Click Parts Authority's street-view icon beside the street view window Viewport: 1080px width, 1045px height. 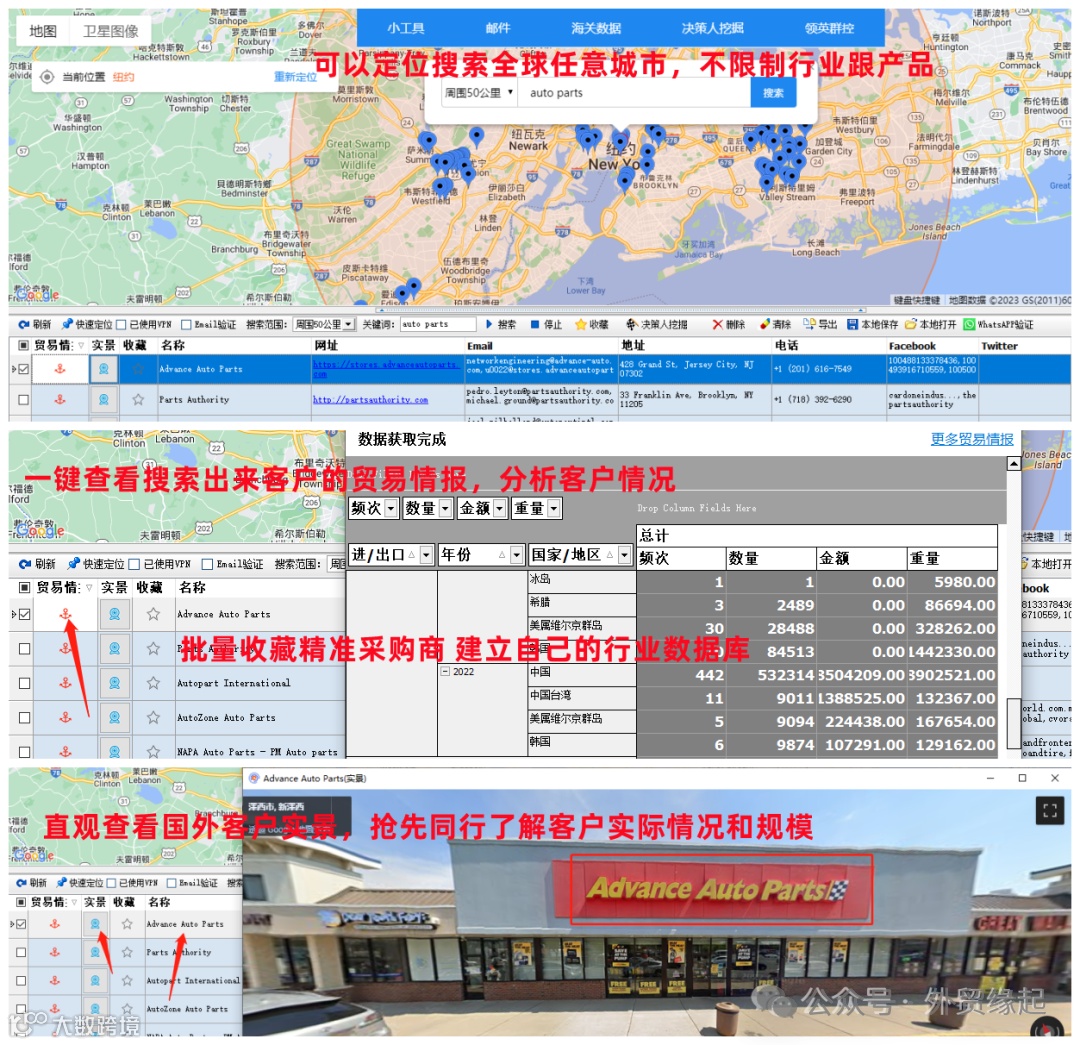coord(95,952)
